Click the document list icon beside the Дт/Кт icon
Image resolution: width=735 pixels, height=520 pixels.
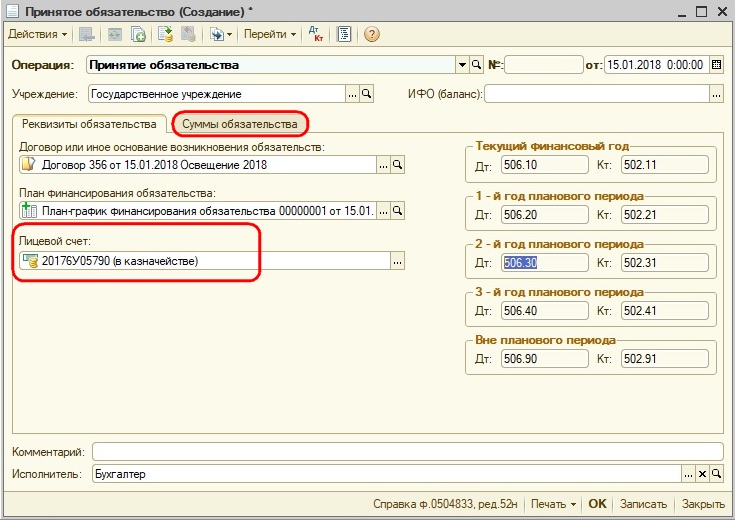point(345,34)
